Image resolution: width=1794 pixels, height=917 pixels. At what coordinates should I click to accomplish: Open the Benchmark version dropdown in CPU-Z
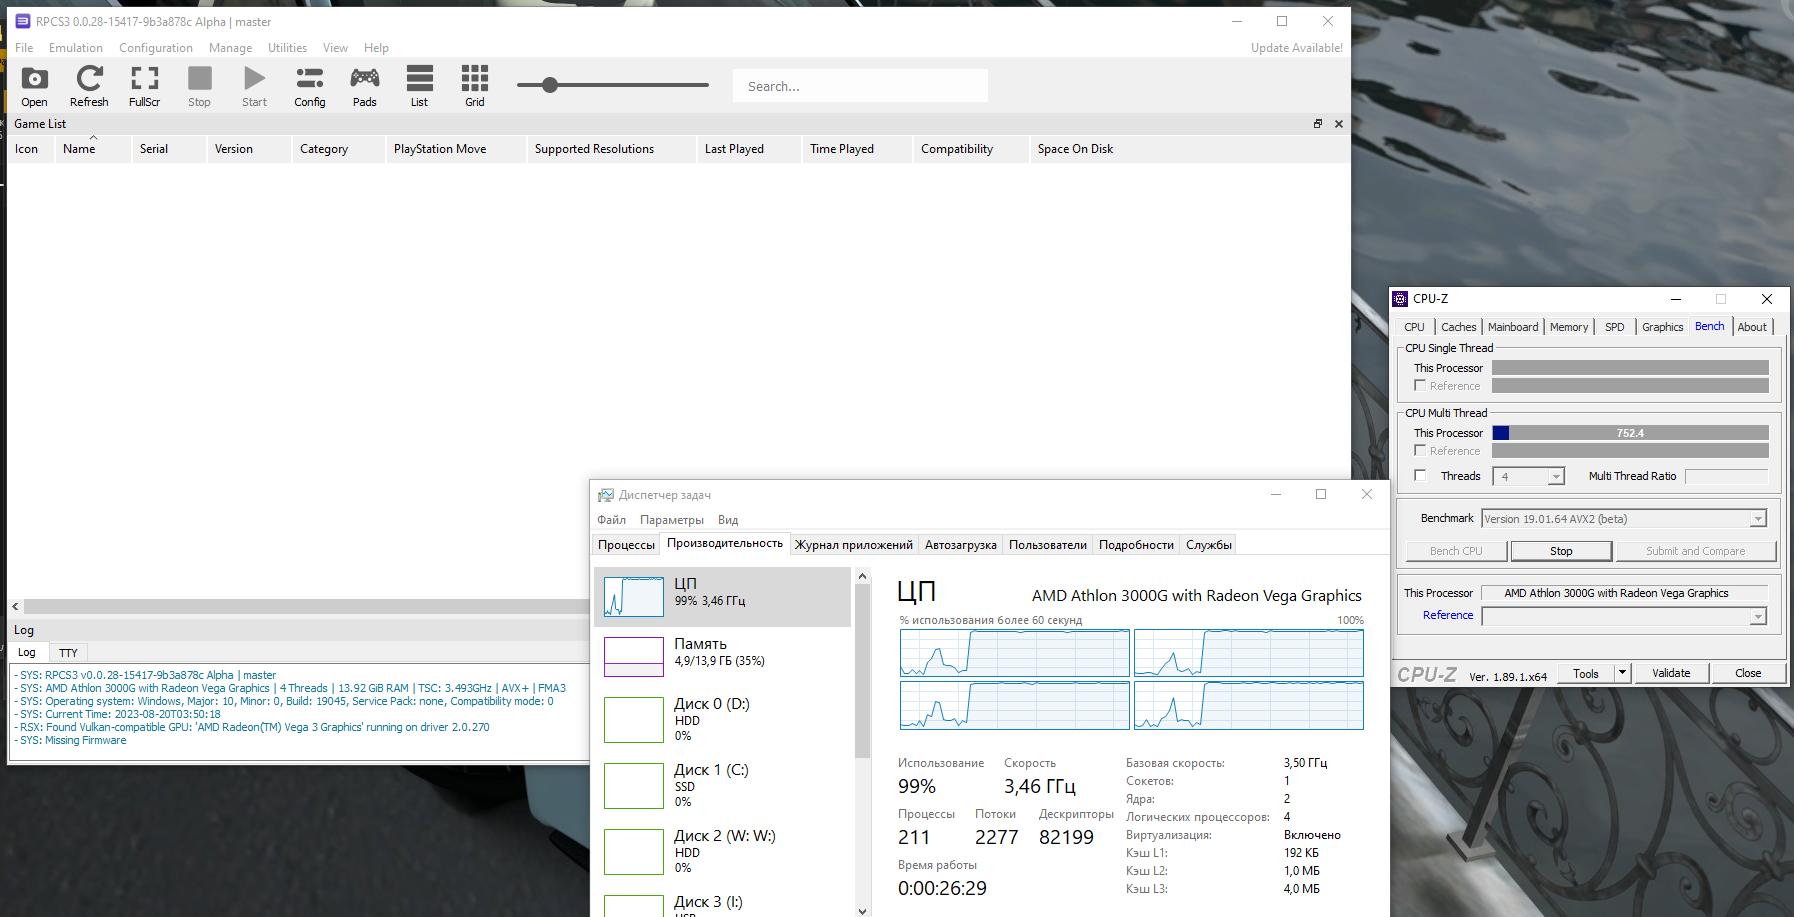[x=1757, y=518]
